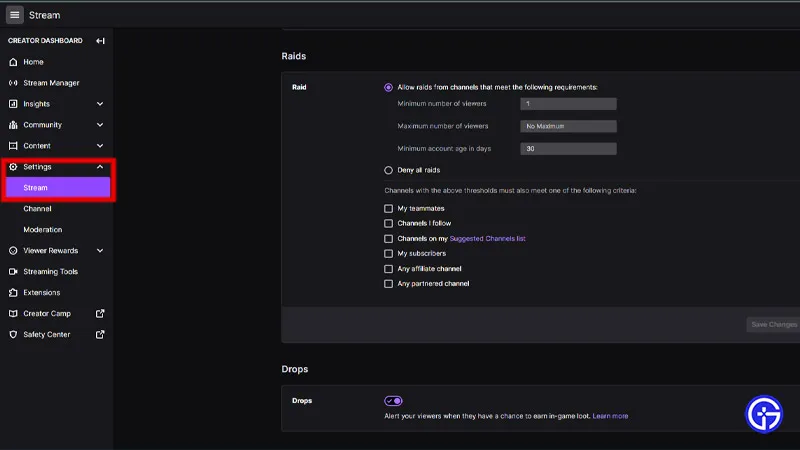Image resolution: width=800 pixels, height=450 pixels.
Task: Expand the Insights section chevron
Action: coord(100,104)
